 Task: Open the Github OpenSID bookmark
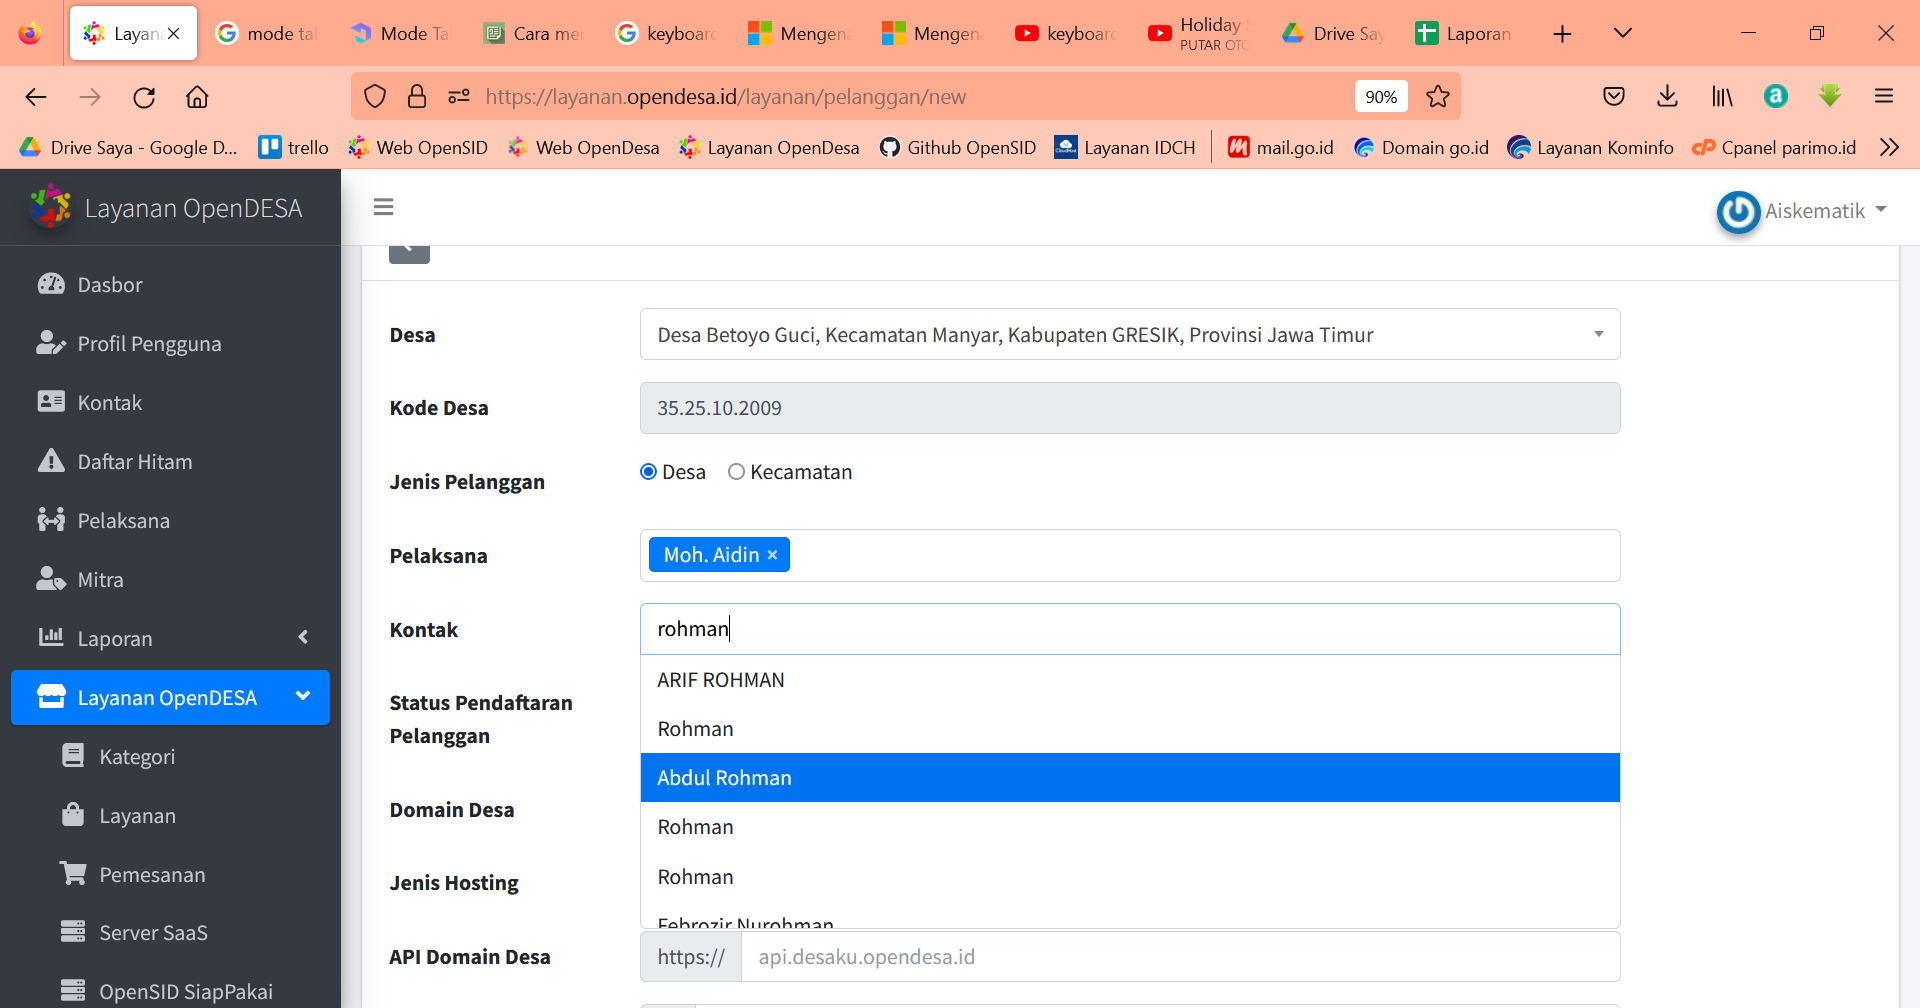[957, 147]
